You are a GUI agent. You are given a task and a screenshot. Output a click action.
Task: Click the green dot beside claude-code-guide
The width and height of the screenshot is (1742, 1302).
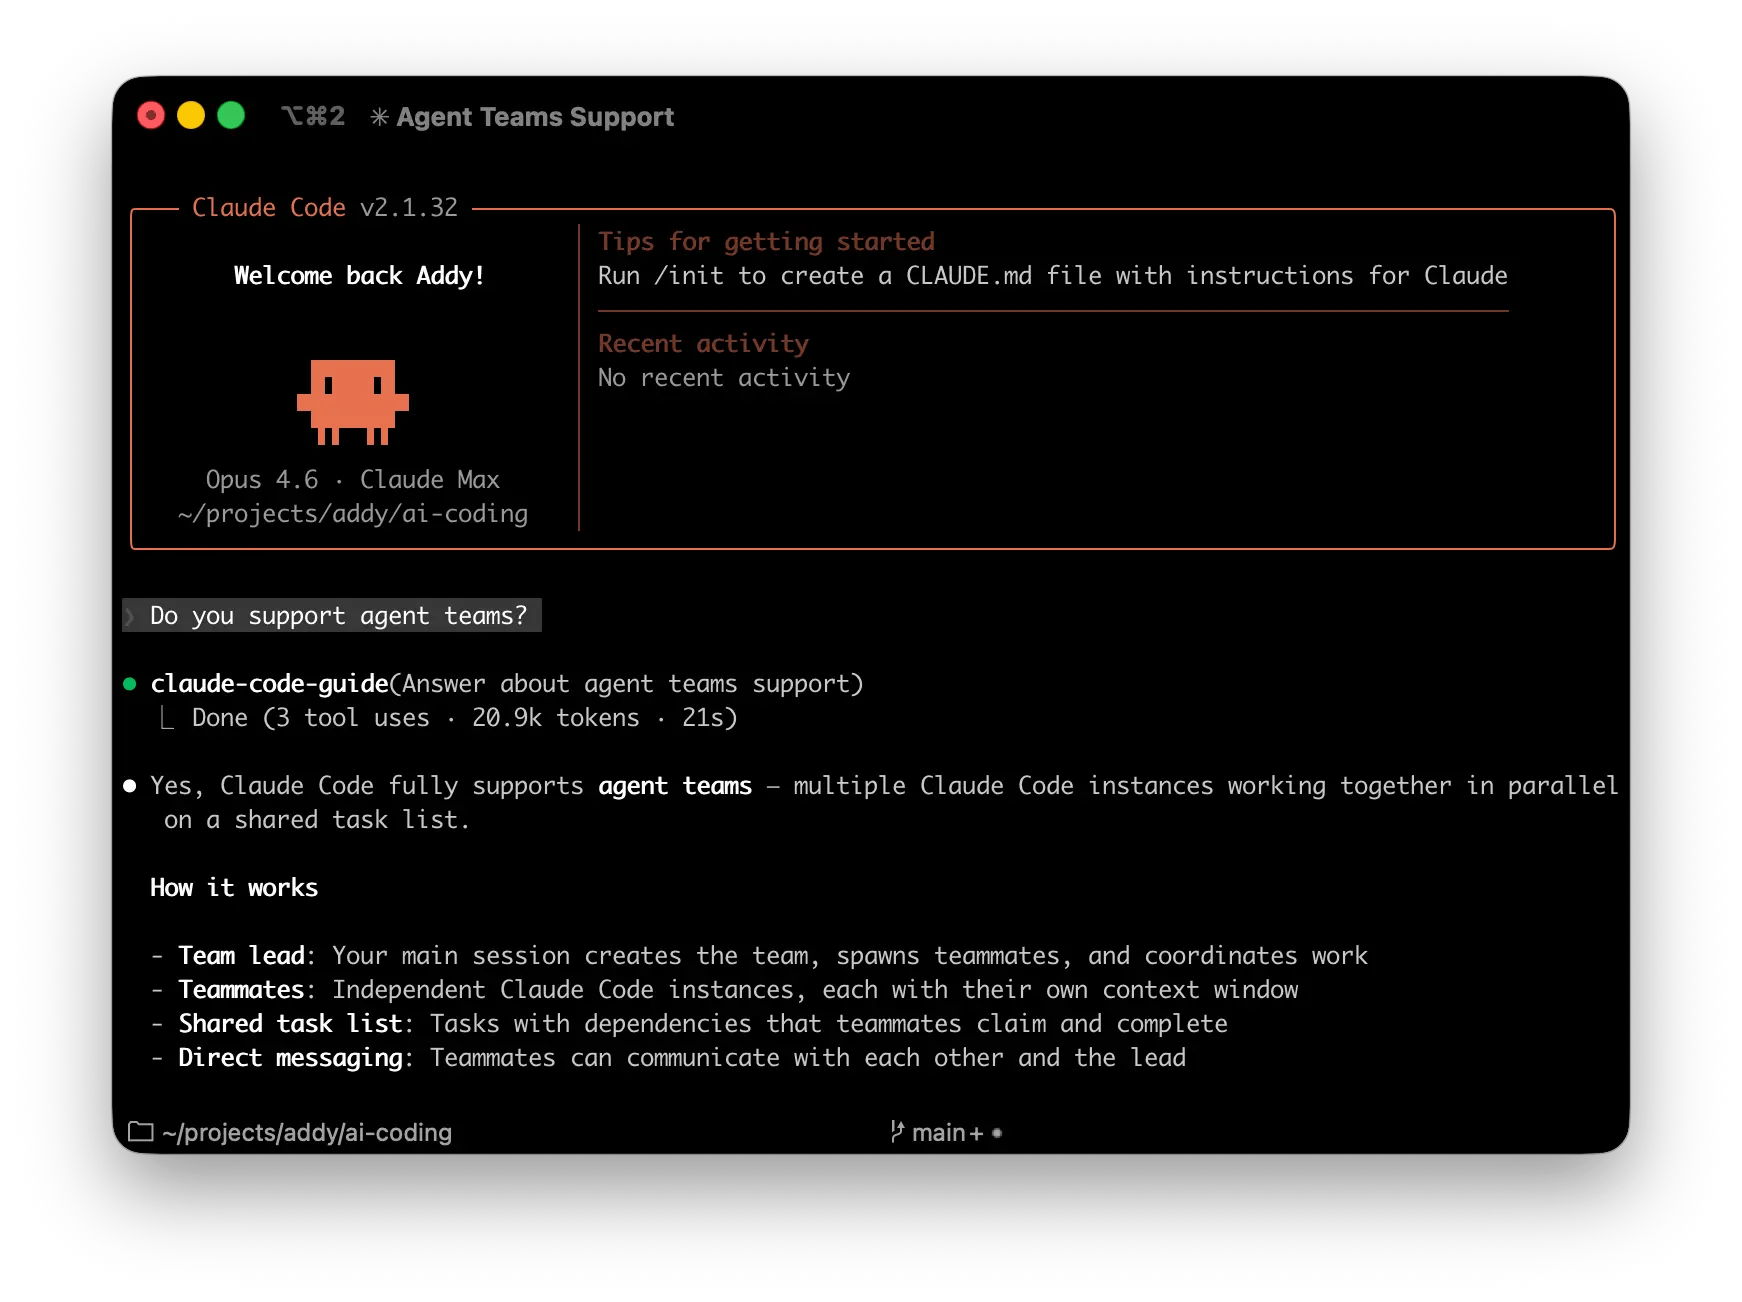(x=129, y=684)
